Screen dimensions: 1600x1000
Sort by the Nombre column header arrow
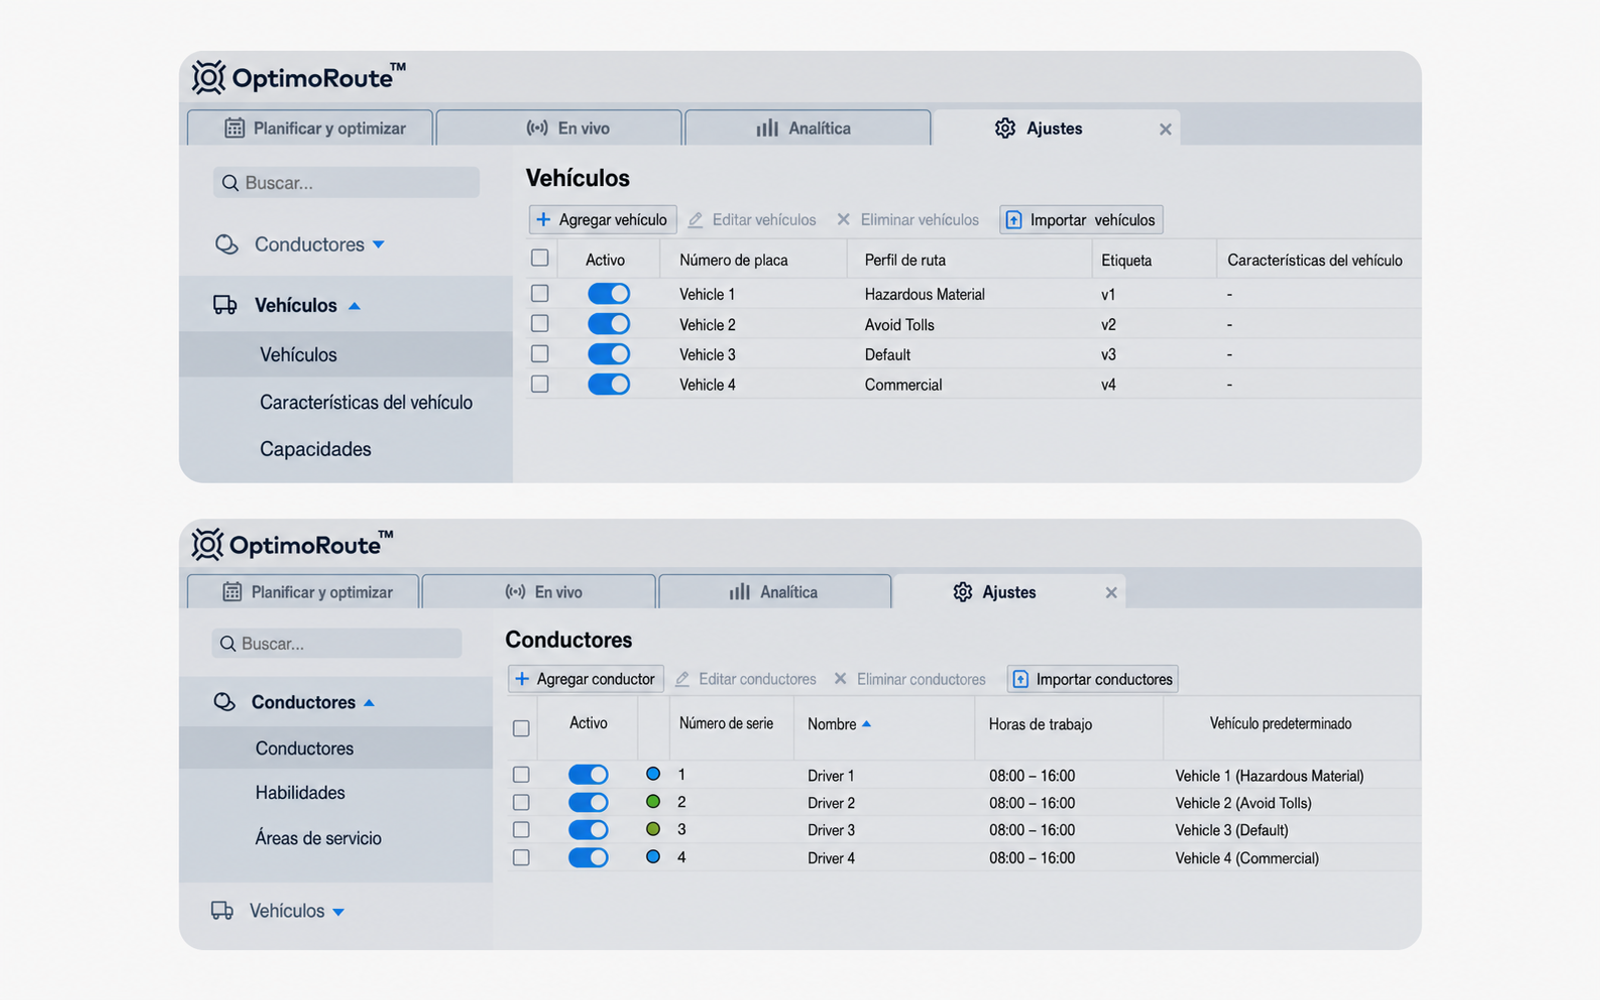(x=866, y=724)
